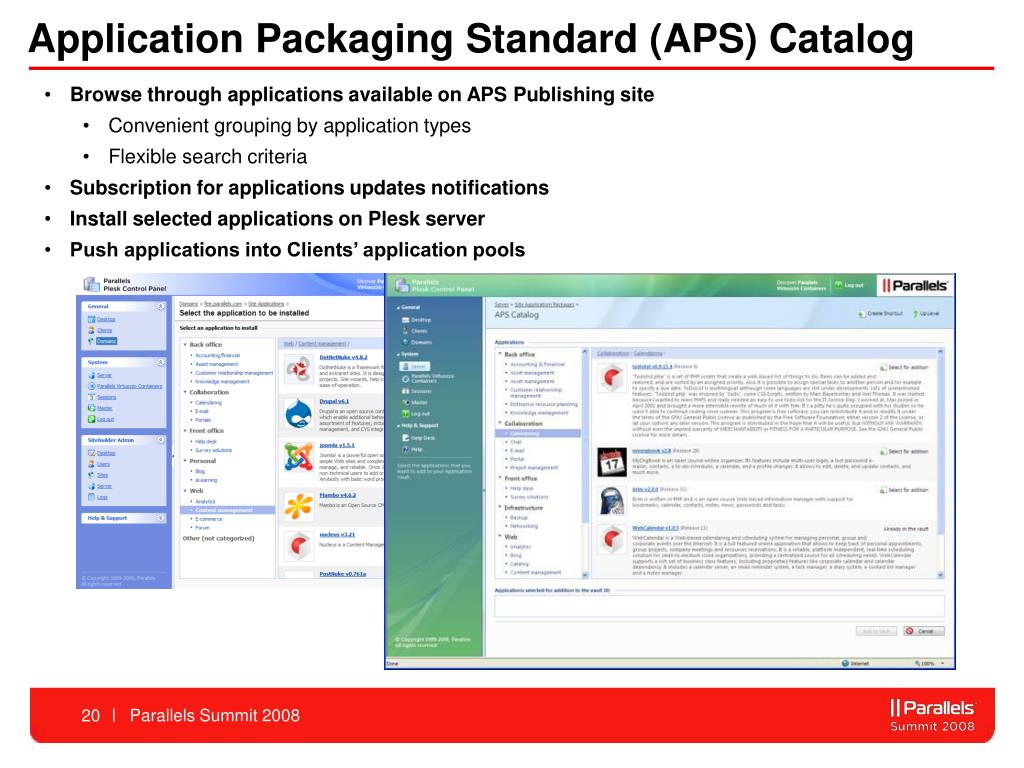1024x768 pixels.
Task: Click the Clients icon in blue window's General panel
Action: [x=91, y=330]
